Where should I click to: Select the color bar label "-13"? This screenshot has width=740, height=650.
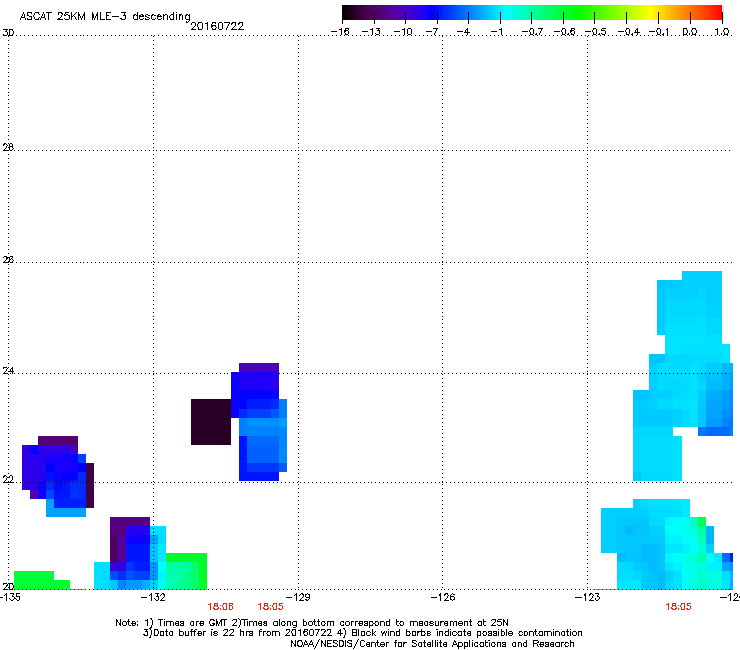[371, 32]
